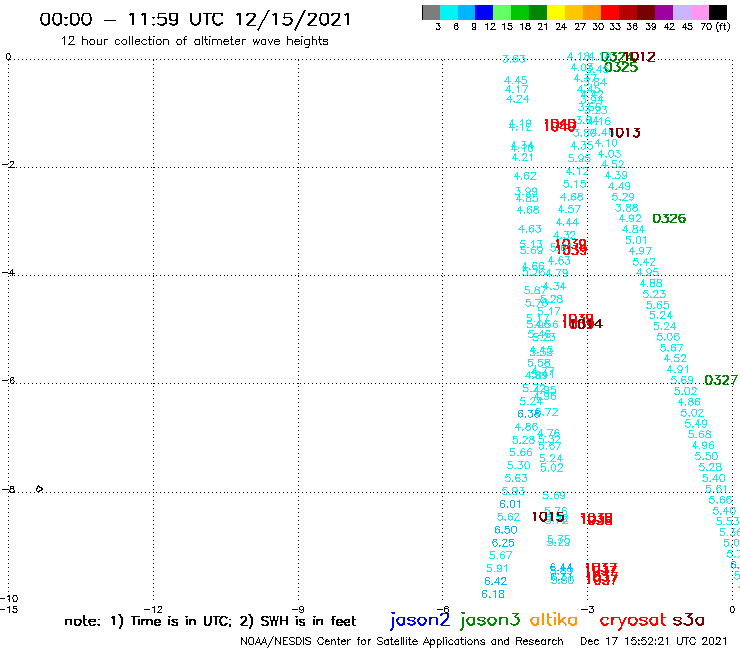Image resolution: width=740 pixels, height=650 pixels.
Task: Click the orange swatch above label 30
Action: (591, 12)
